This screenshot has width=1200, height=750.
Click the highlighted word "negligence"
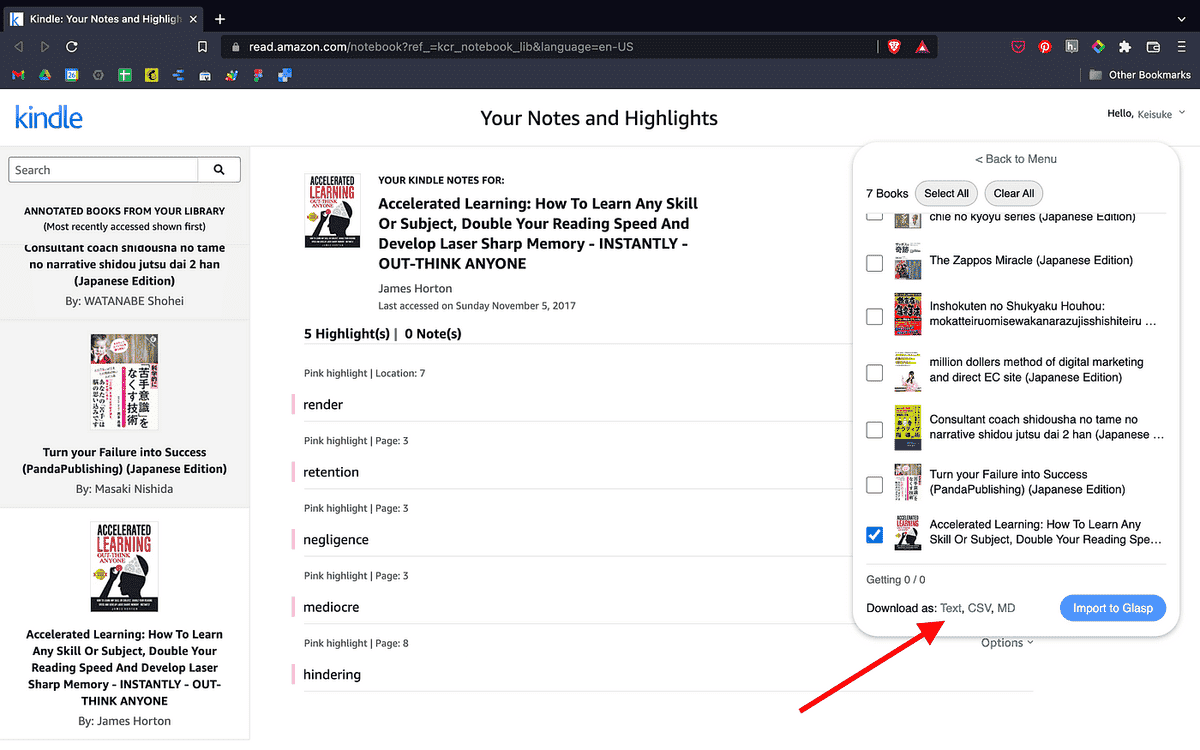click(x=336, y=540)
